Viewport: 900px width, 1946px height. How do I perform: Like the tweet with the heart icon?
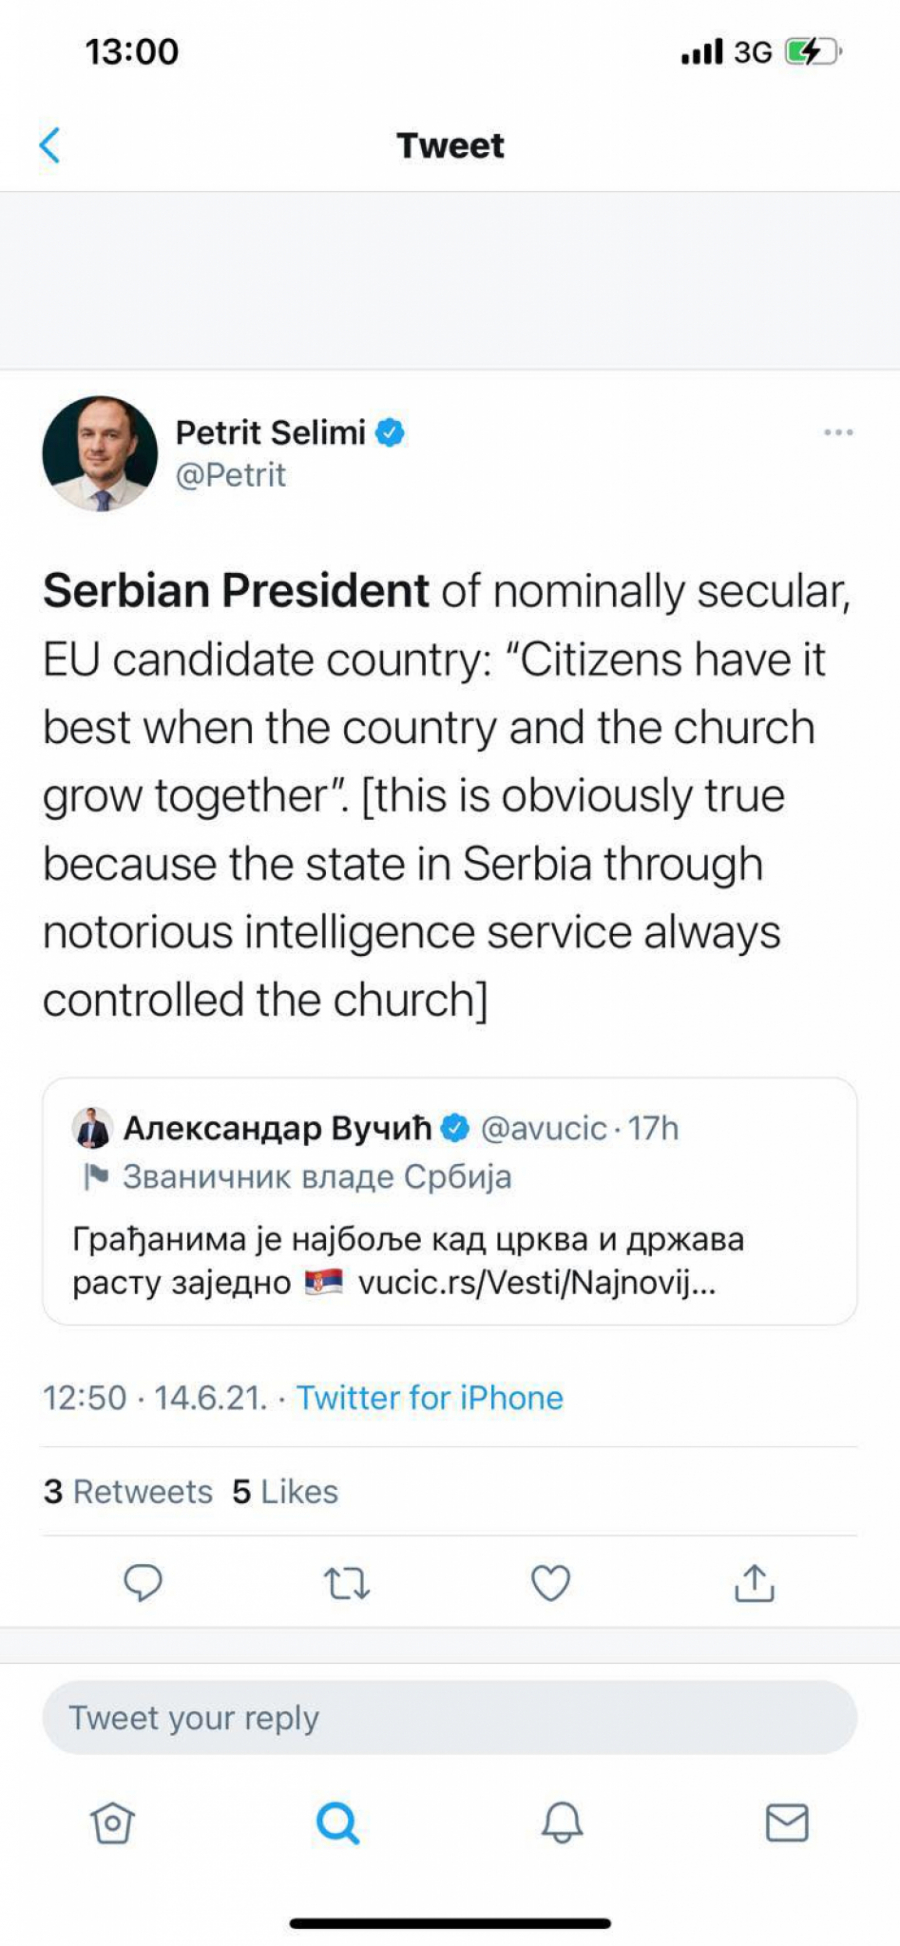click(550, 1582)
